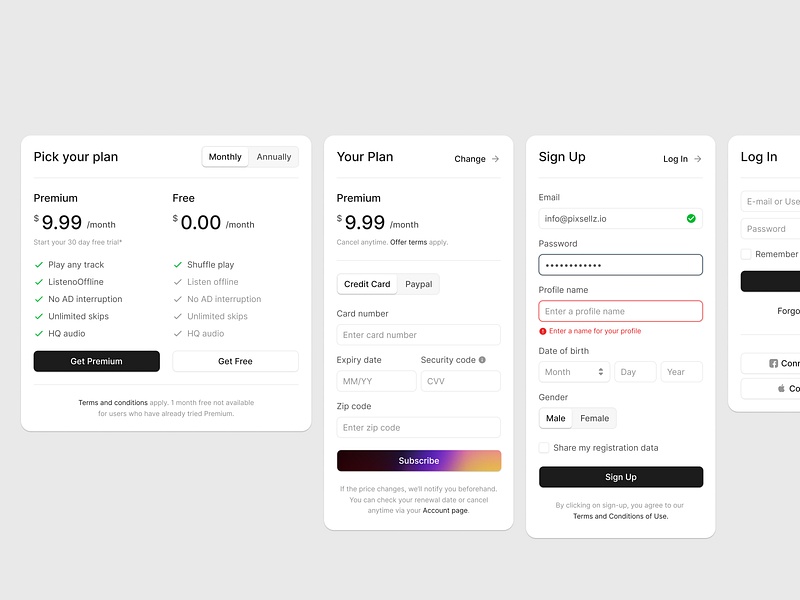Click the gradient Subscribe button
Viewport: 800px width, 600px height.
click(x=419, y=461)
